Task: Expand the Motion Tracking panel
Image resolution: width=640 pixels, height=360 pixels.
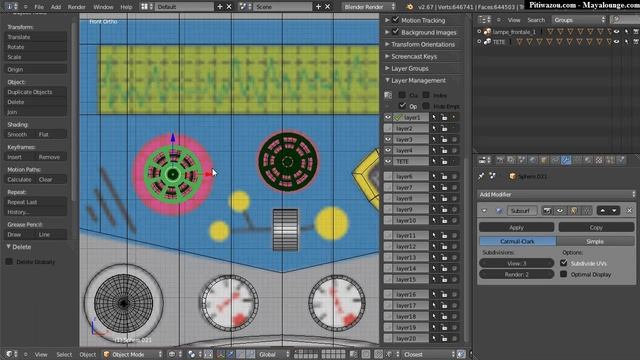Action: [x=387, y=20]
